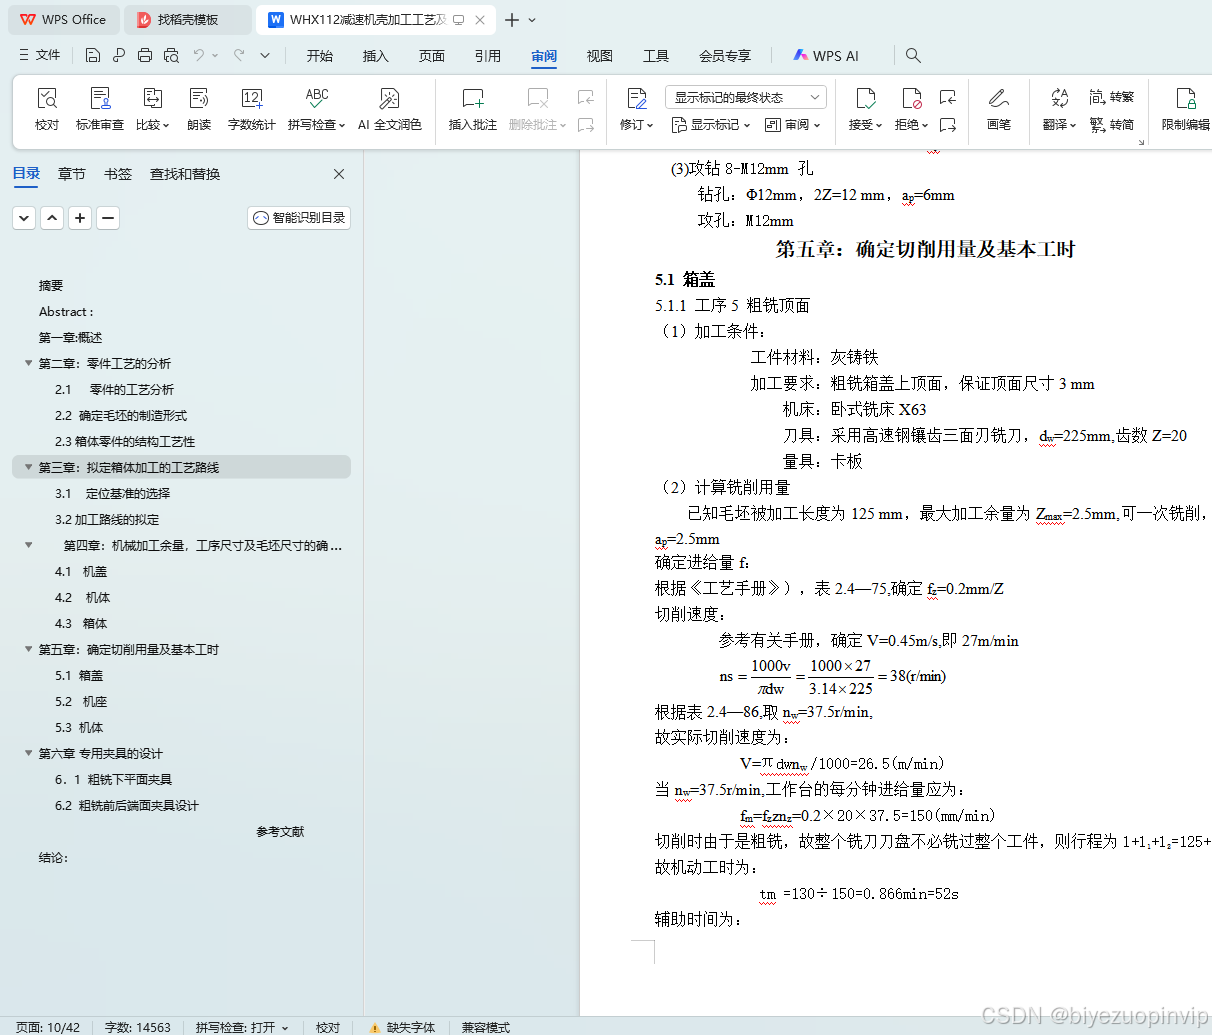Click next comment icon in ribbon
Image resolution: width=1212 pixels, height=1035 pixels.
tap(586, 125)
